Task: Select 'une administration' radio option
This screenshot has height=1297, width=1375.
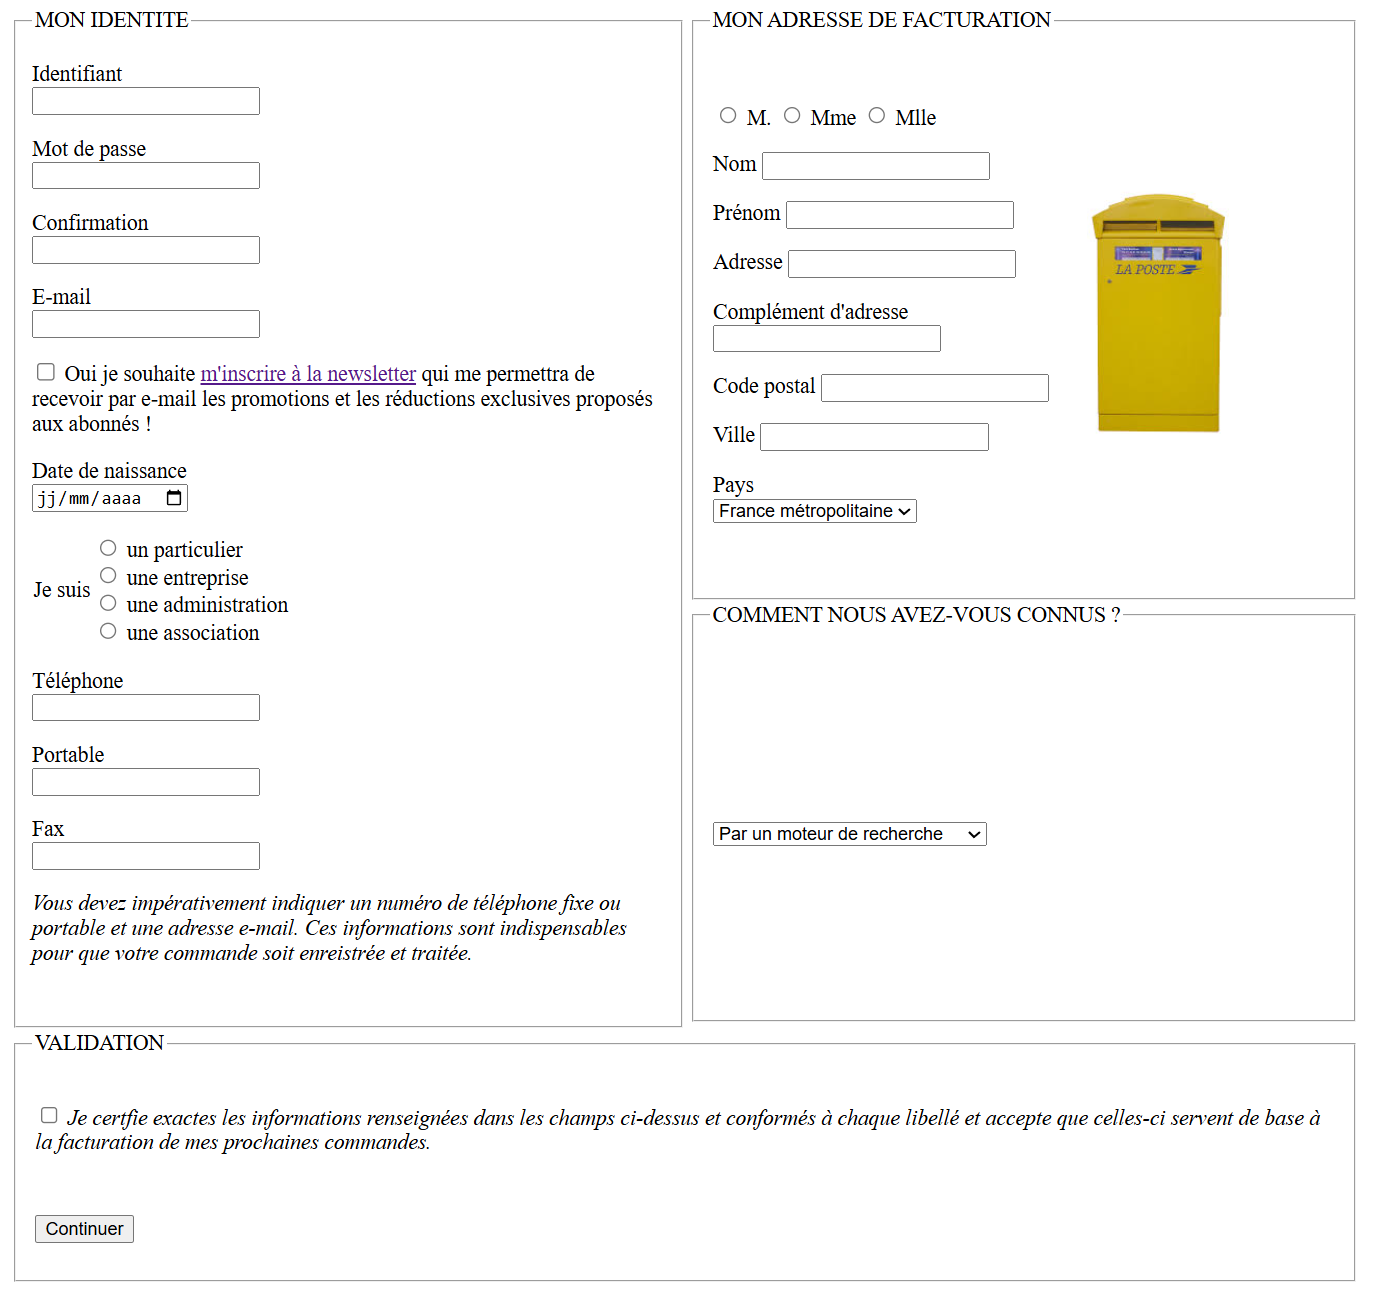Action: coord(108,603)
